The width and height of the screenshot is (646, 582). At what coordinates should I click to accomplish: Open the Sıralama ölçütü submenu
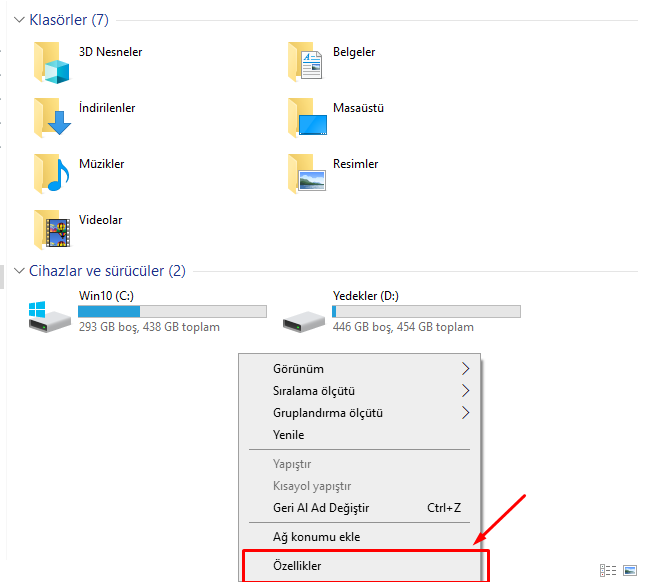point(359,390)
